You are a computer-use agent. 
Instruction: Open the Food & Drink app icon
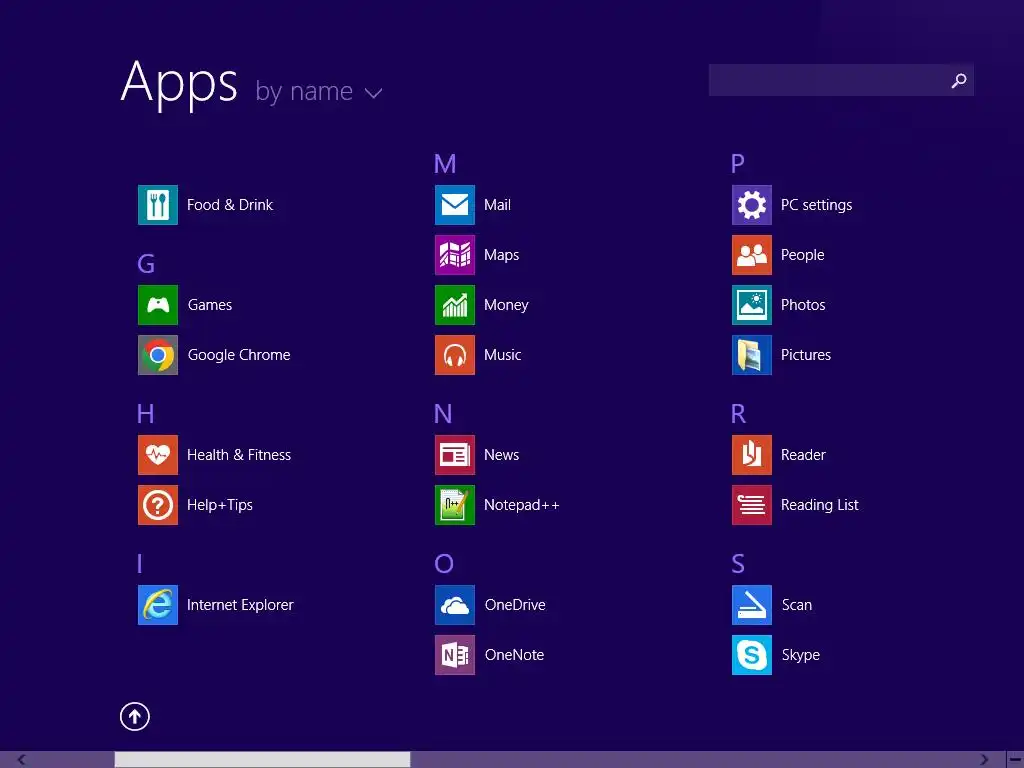[x=157, y=205]
